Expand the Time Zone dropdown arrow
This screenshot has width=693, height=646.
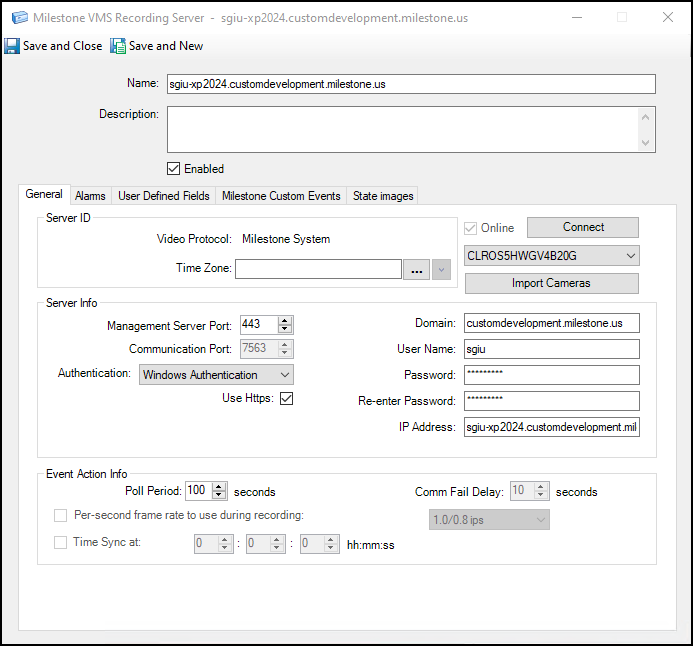[x=441, y=270]
